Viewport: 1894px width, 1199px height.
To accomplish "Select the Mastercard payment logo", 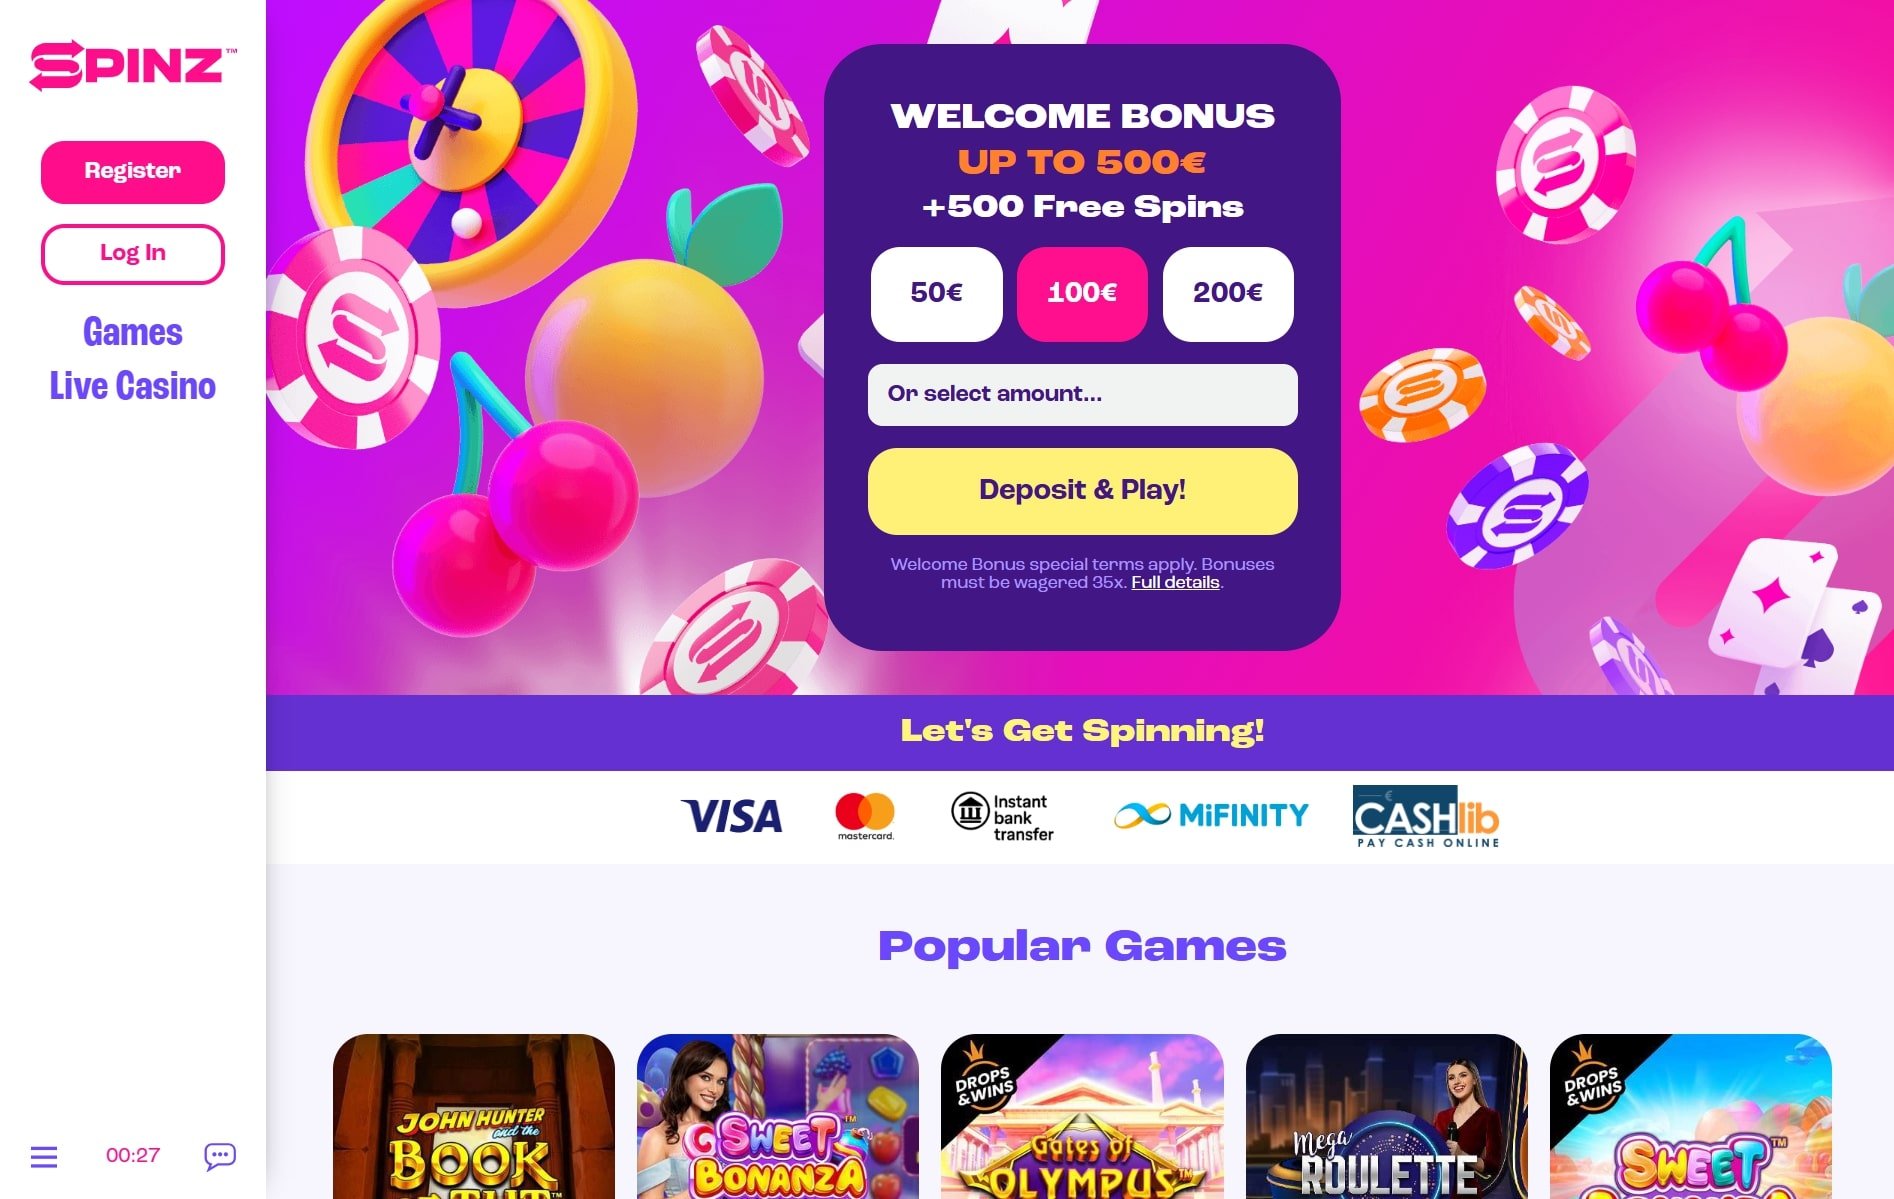I will (x=865, y=816).
